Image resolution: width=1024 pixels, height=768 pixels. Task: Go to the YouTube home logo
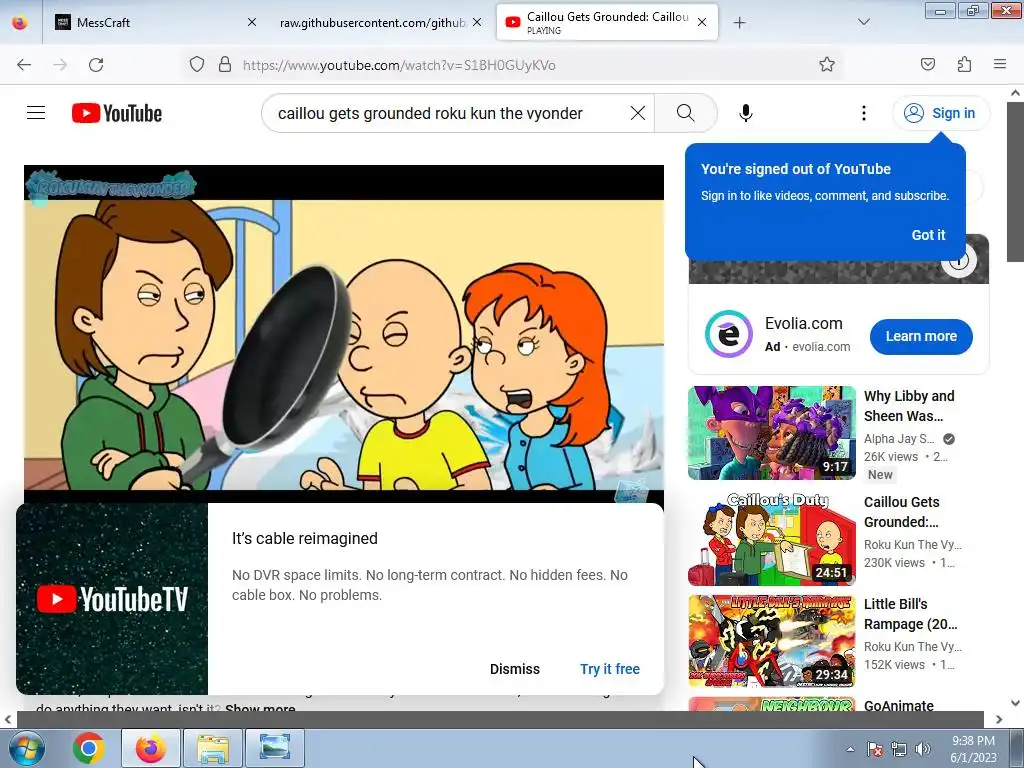117,113
